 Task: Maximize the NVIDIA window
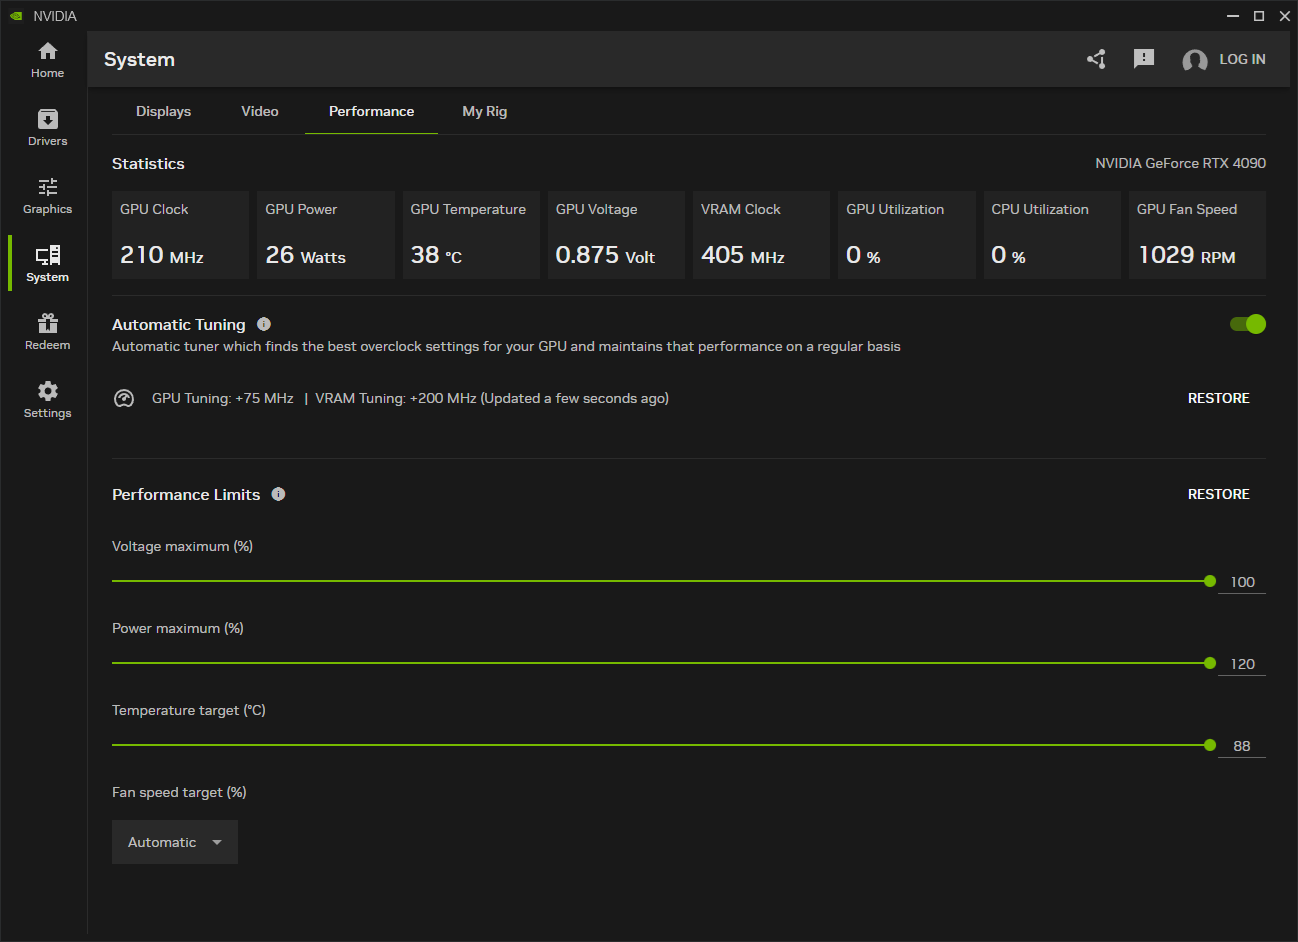1259,16
